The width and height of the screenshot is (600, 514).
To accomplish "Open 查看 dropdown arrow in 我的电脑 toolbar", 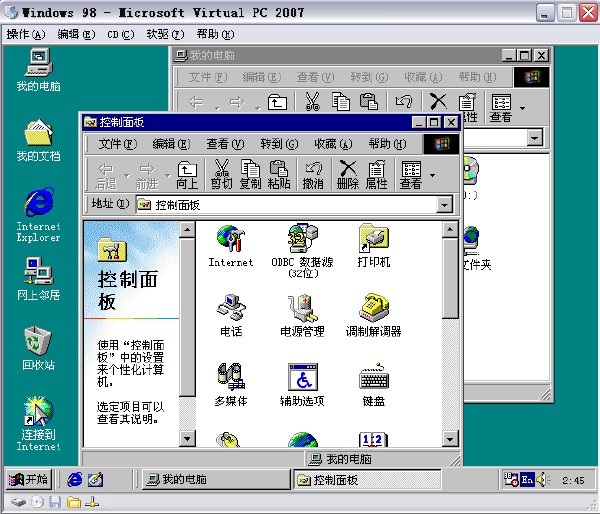I will tap(522, 108).
